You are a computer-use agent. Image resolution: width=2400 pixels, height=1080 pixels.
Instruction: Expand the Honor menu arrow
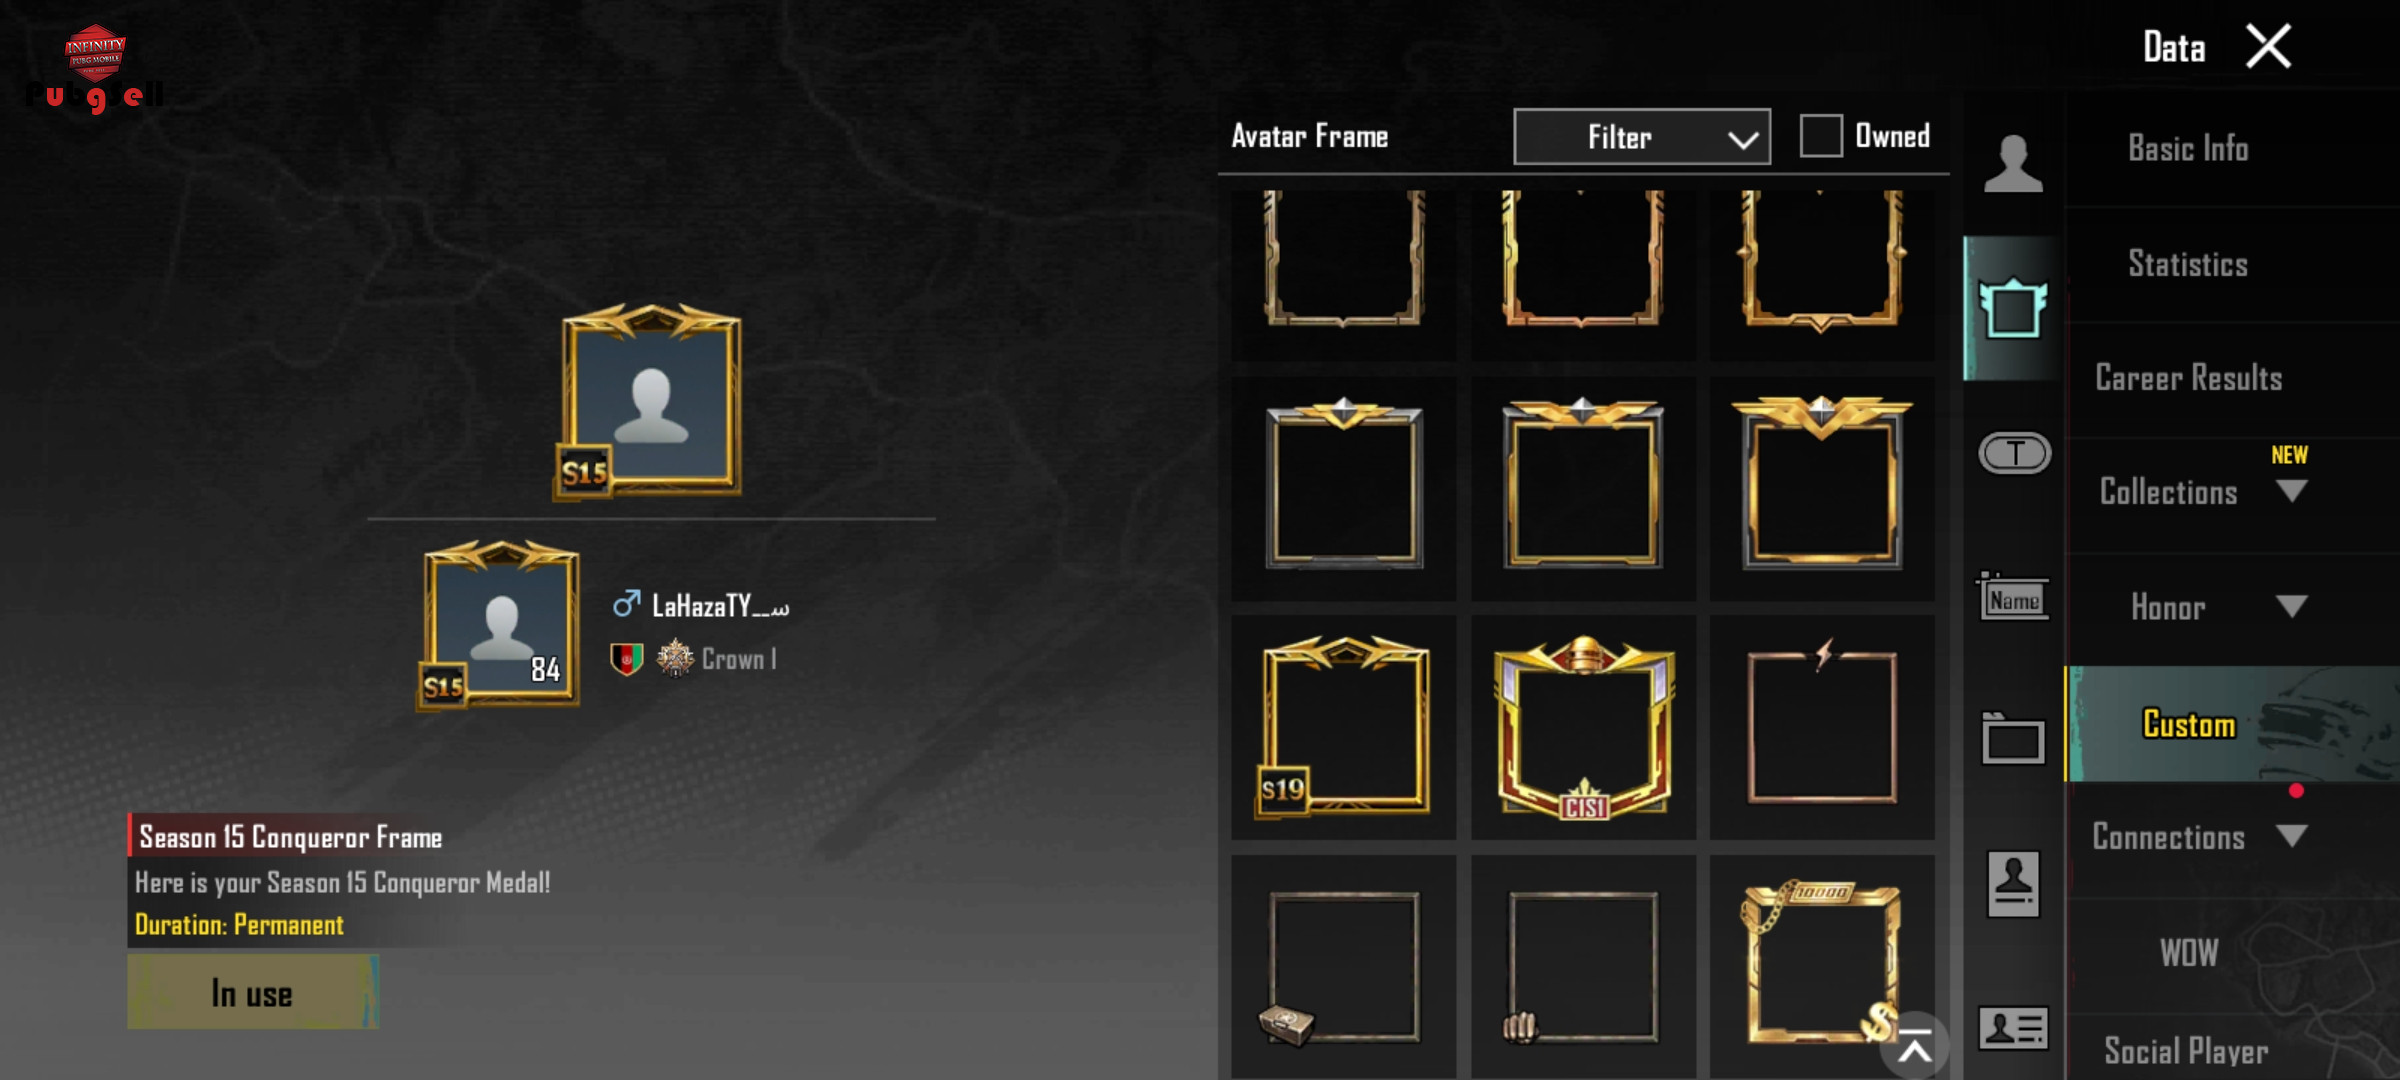pyautogui.click(x=2291, y=606)
